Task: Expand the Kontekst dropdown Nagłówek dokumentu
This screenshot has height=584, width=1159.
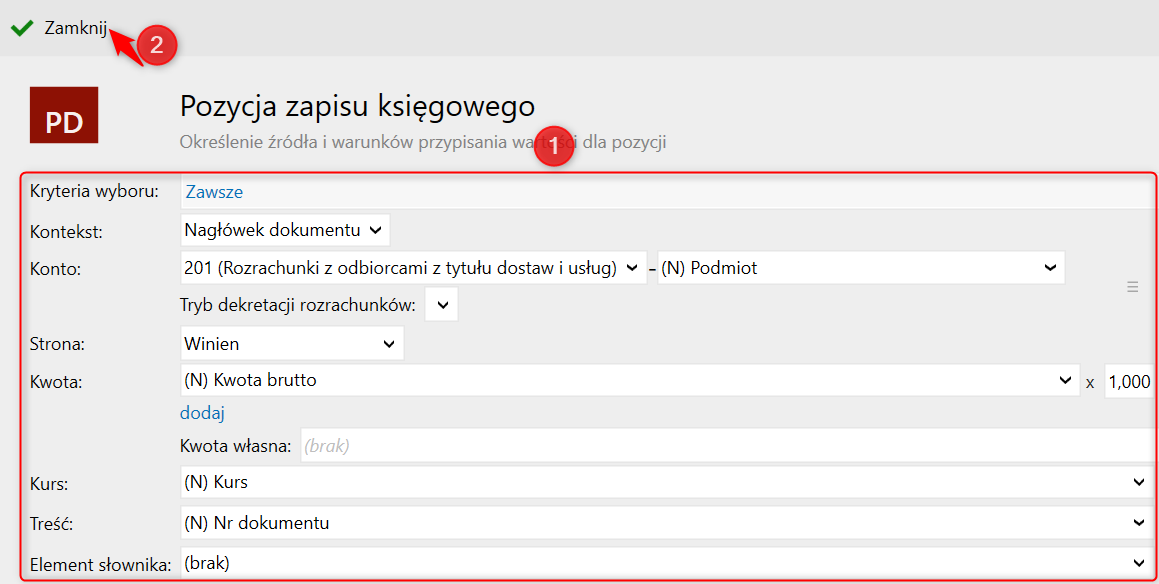Action: (285, 230)
